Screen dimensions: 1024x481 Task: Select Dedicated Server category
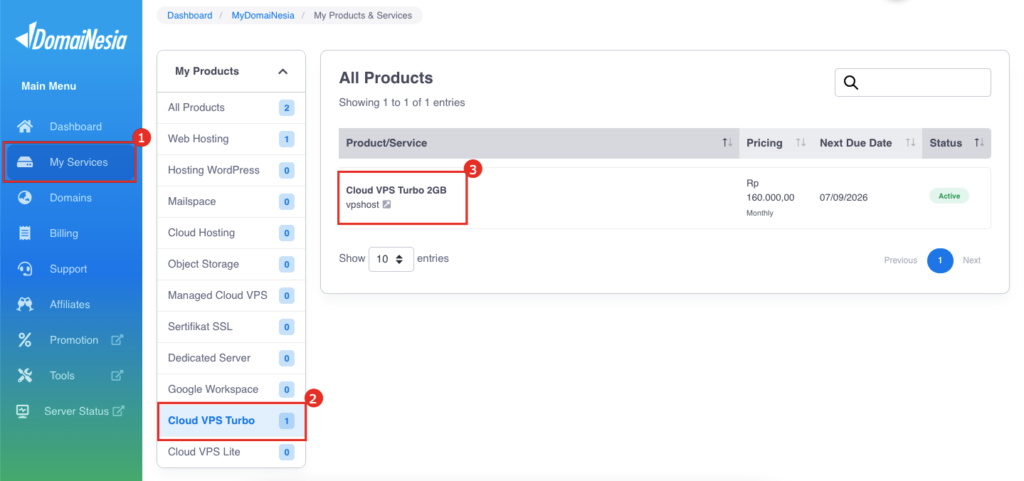pos(231,358)
